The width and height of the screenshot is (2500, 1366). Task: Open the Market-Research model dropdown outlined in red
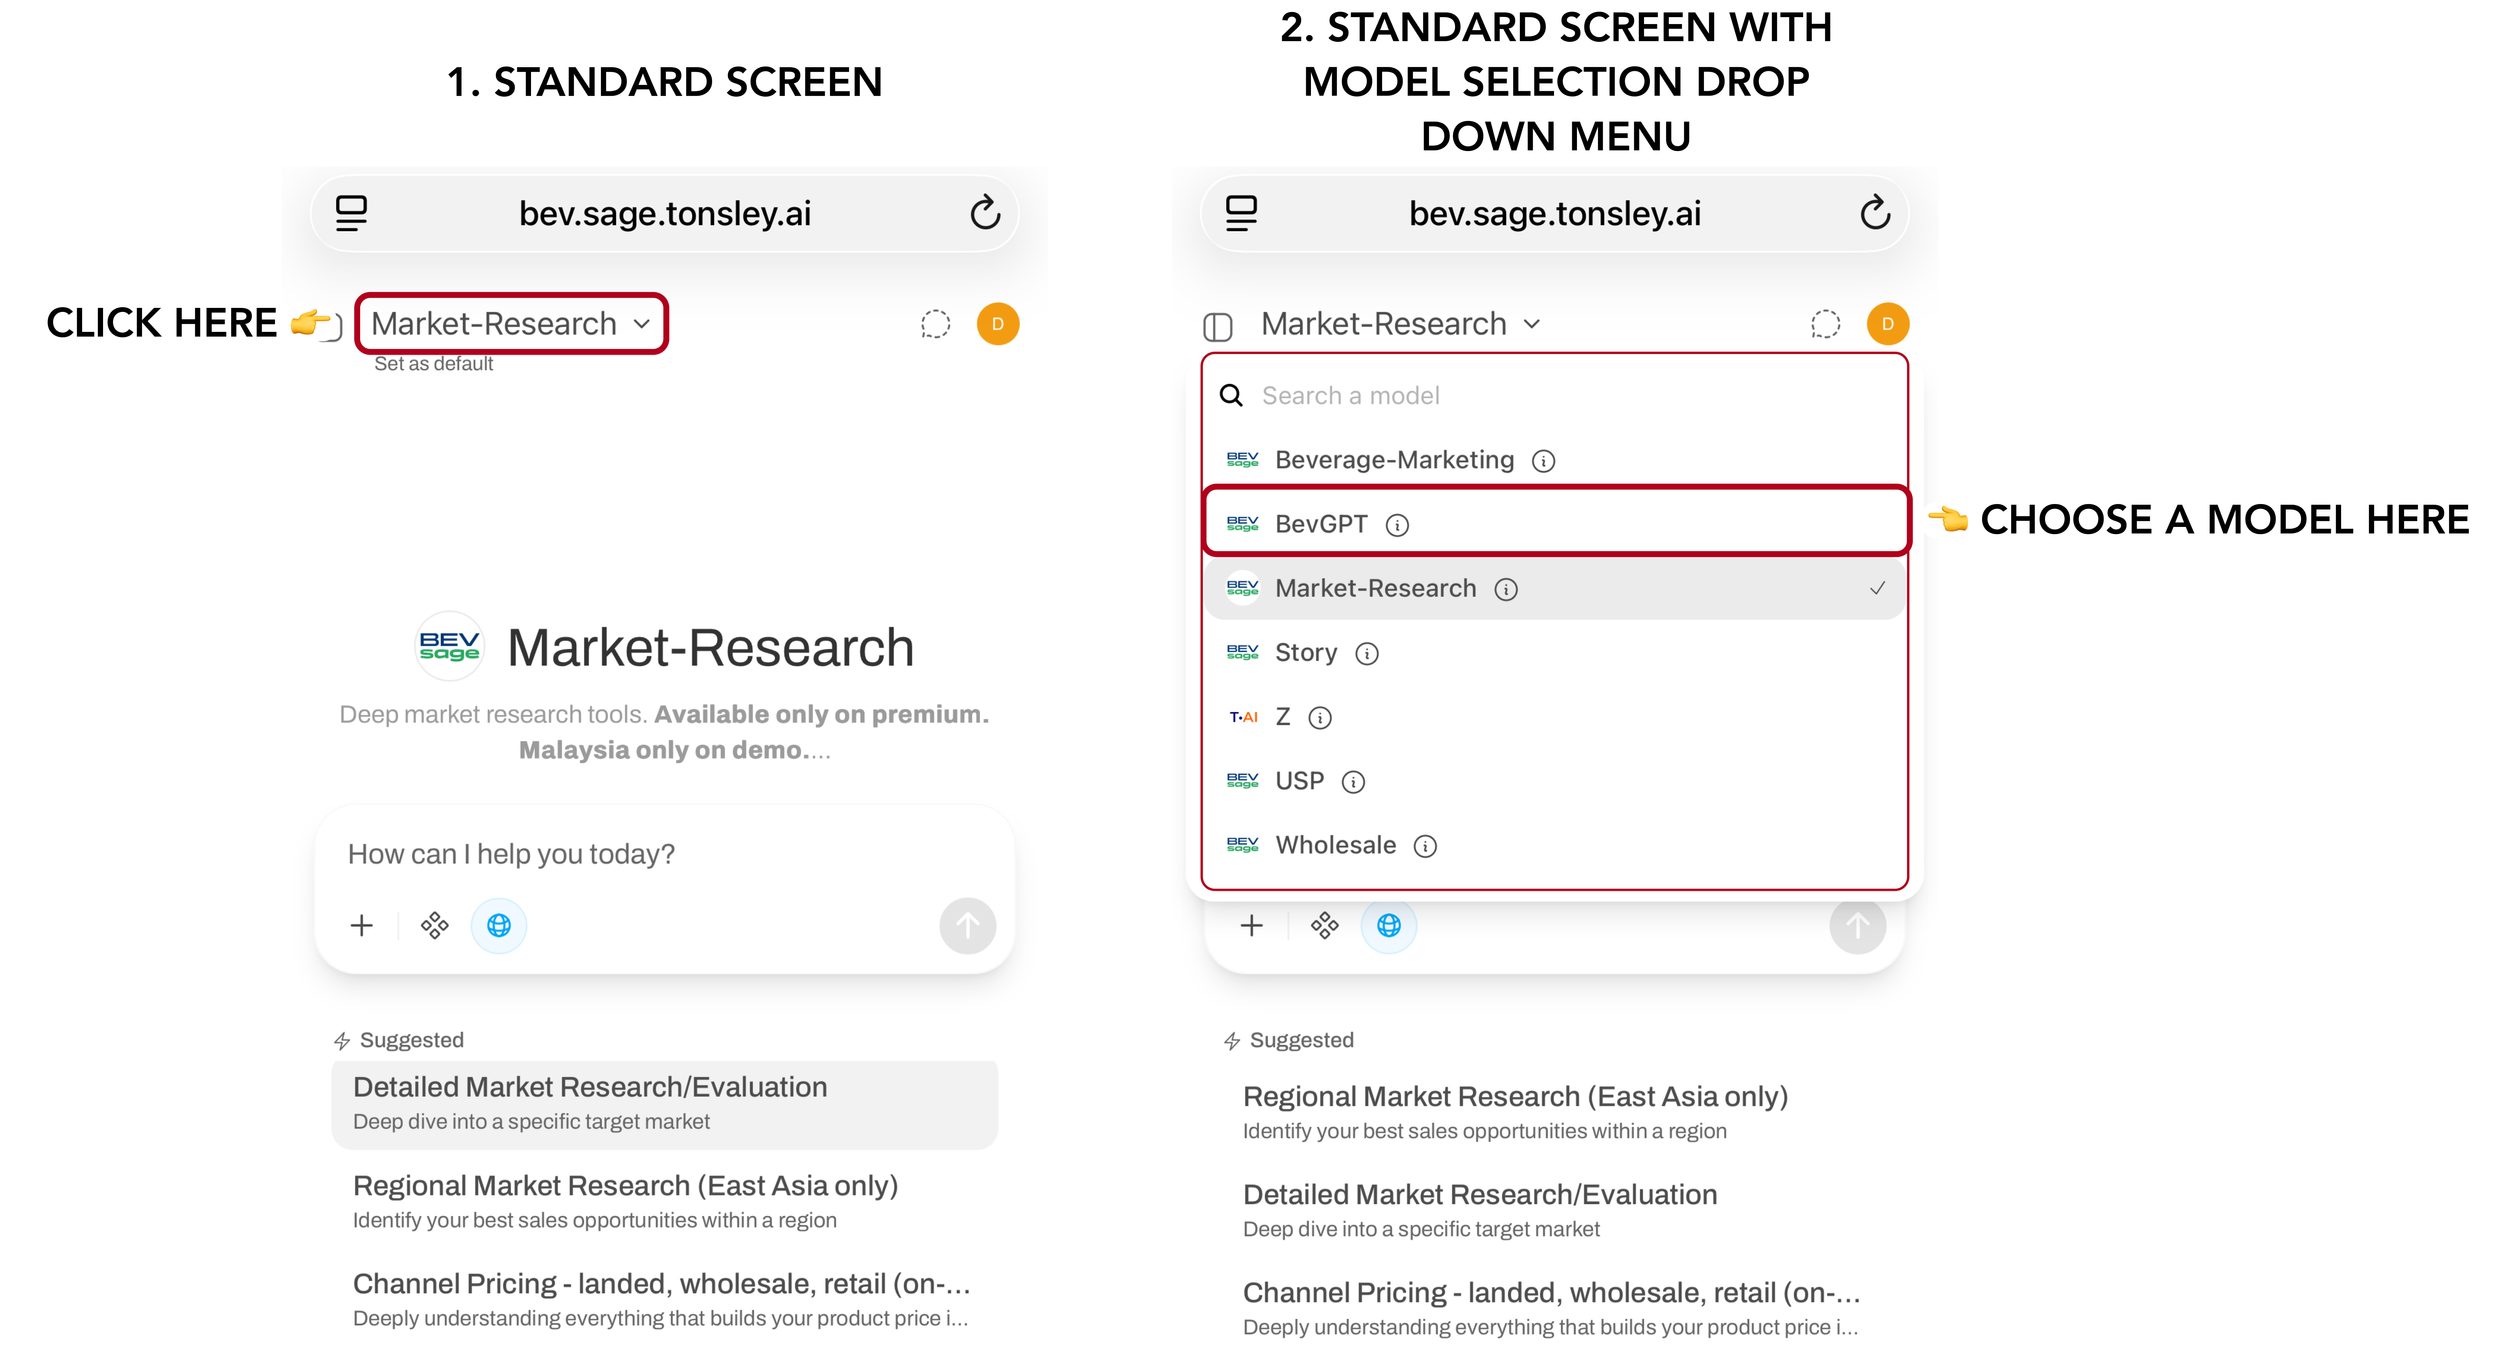point(511,323)
